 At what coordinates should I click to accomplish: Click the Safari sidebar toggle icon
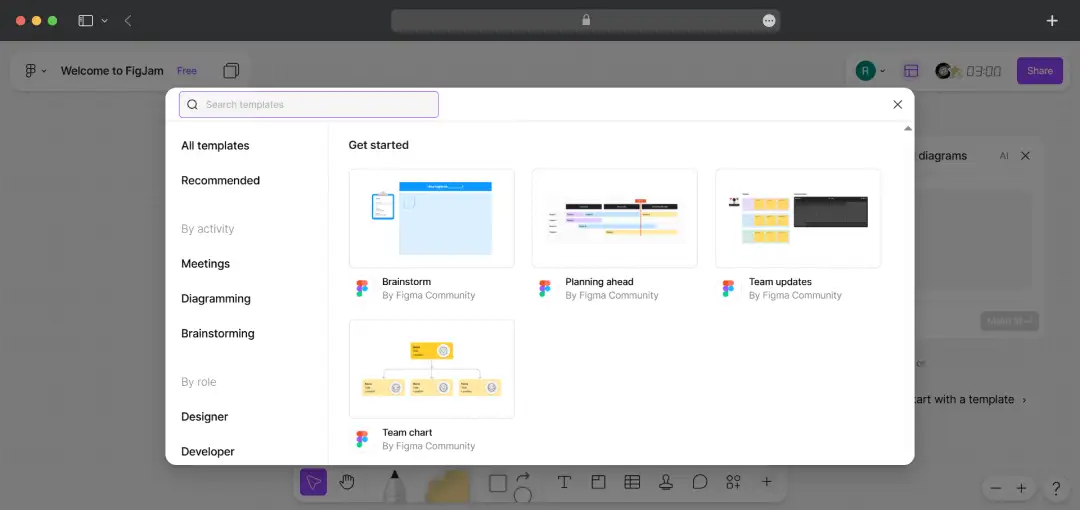point(85,21)
